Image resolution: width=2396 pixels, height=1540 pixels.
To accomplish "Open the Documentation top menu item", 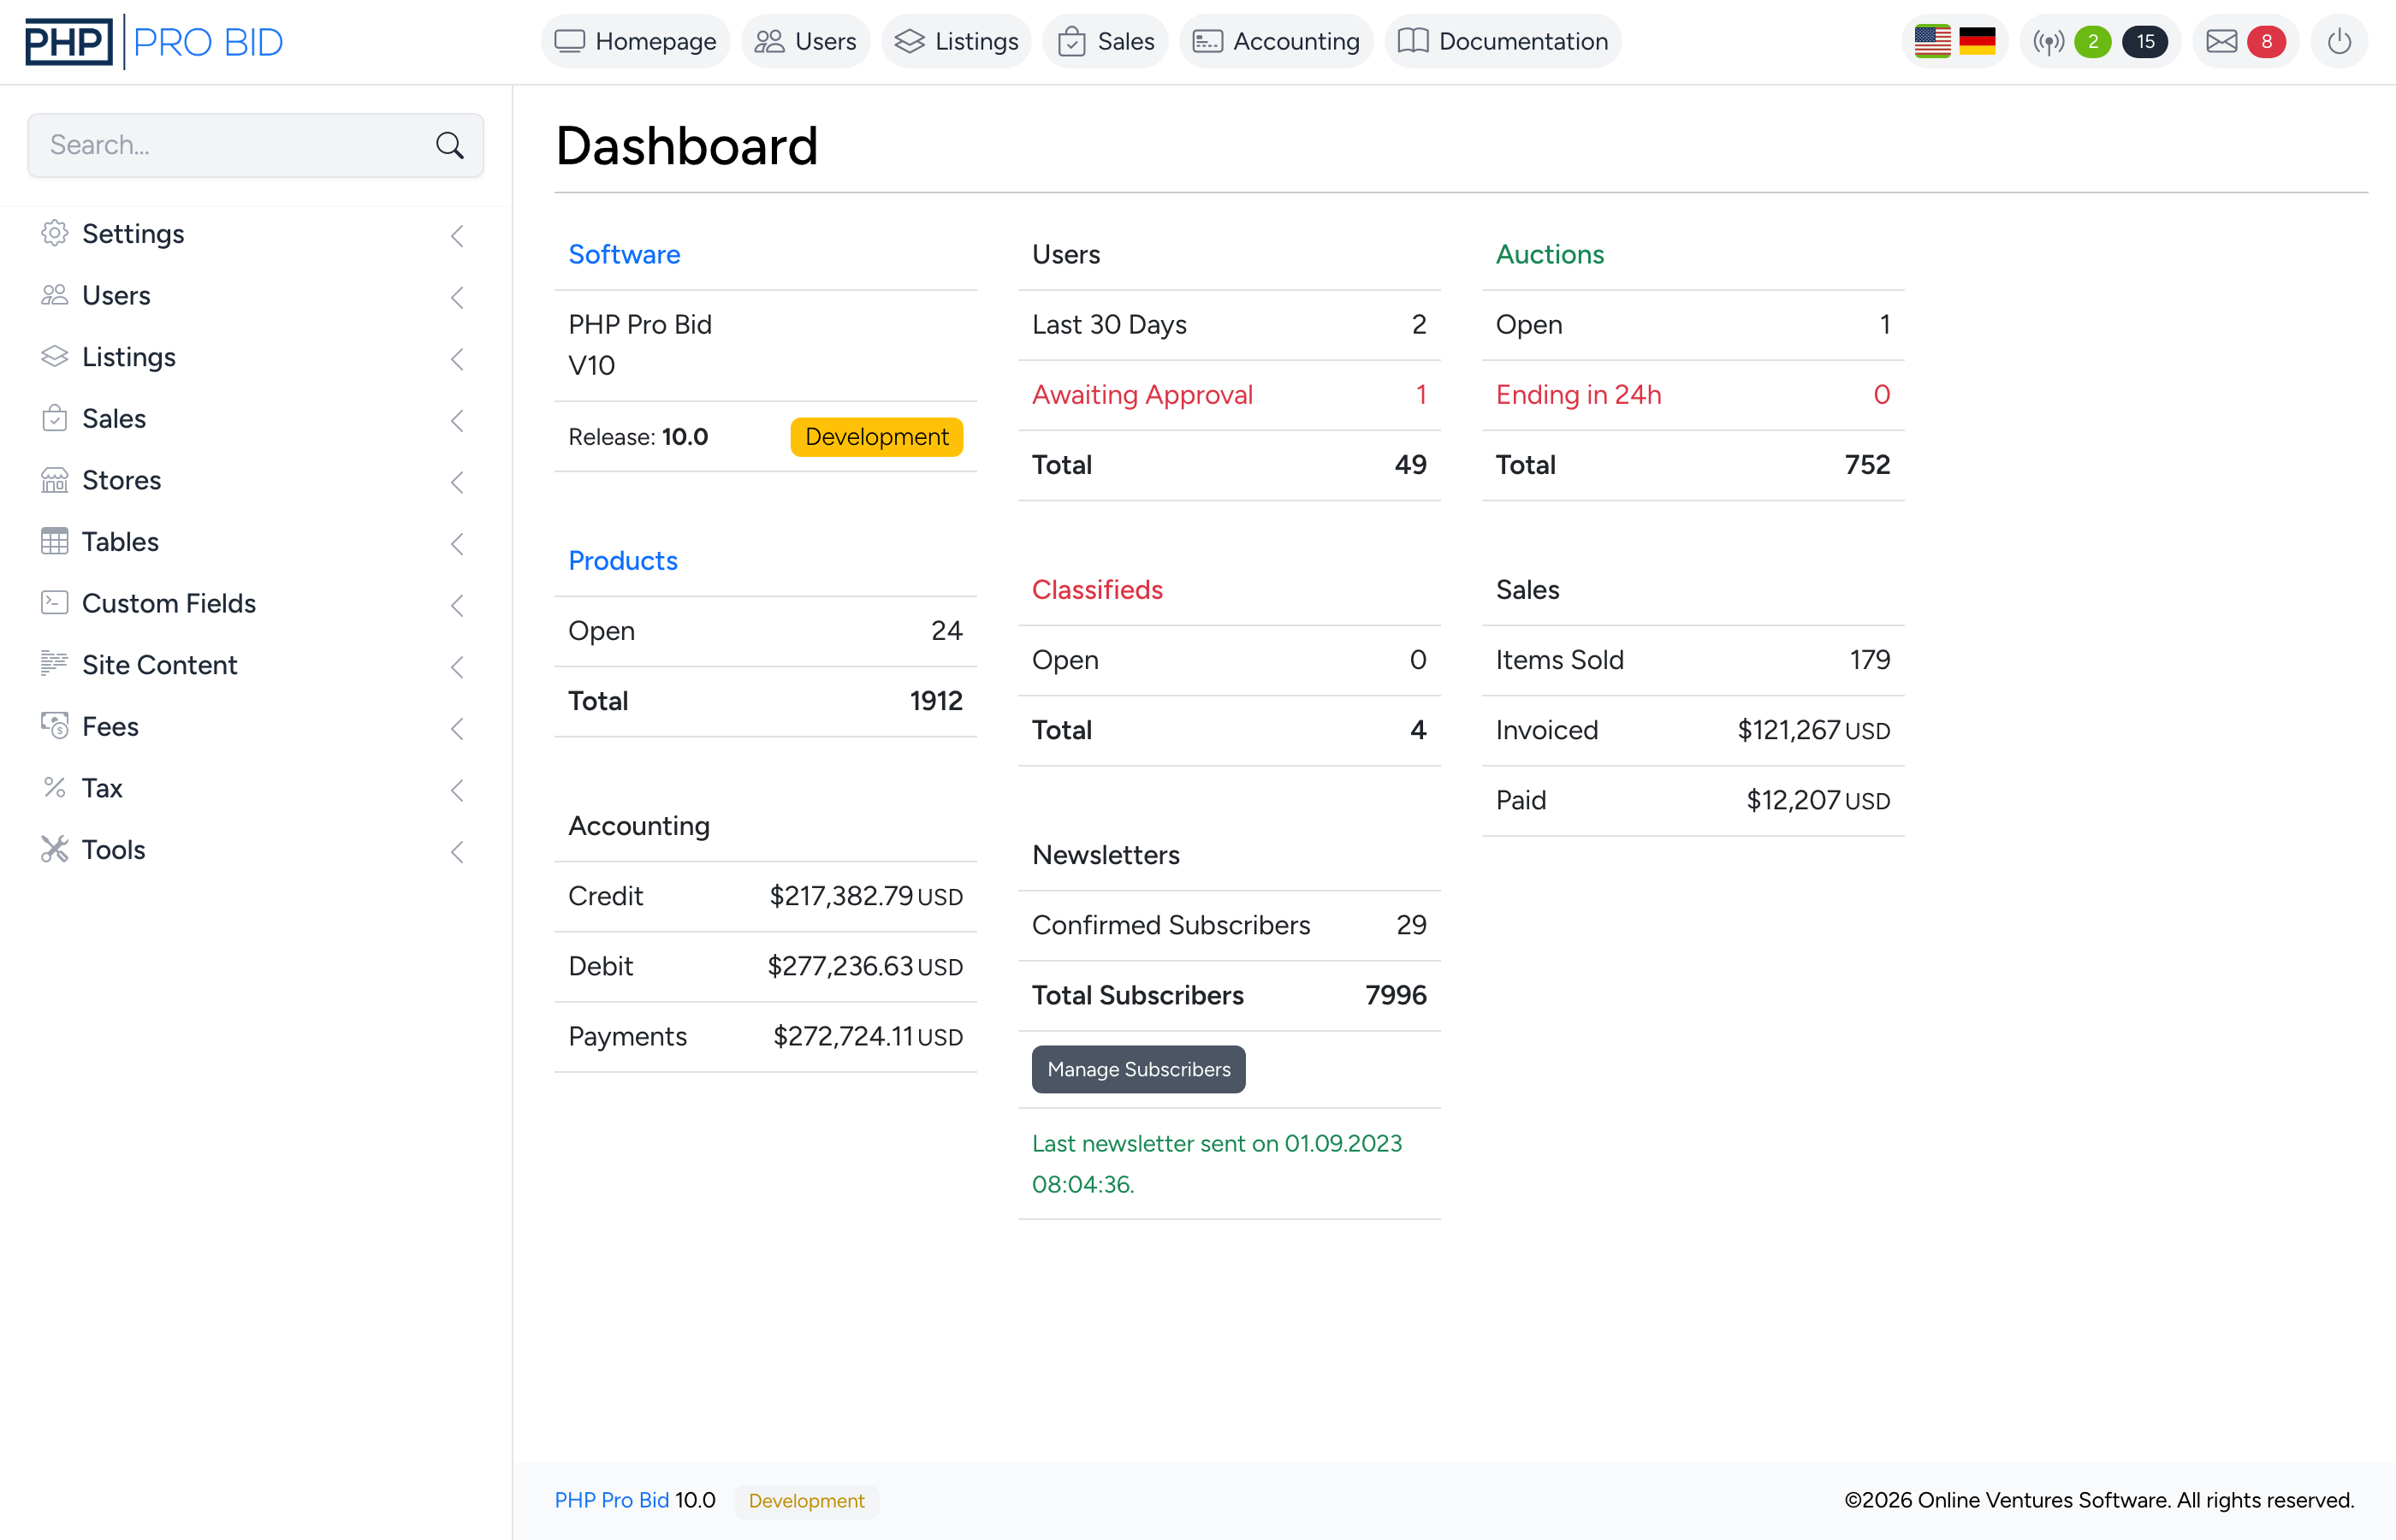I will click(x=1503, y=41).
